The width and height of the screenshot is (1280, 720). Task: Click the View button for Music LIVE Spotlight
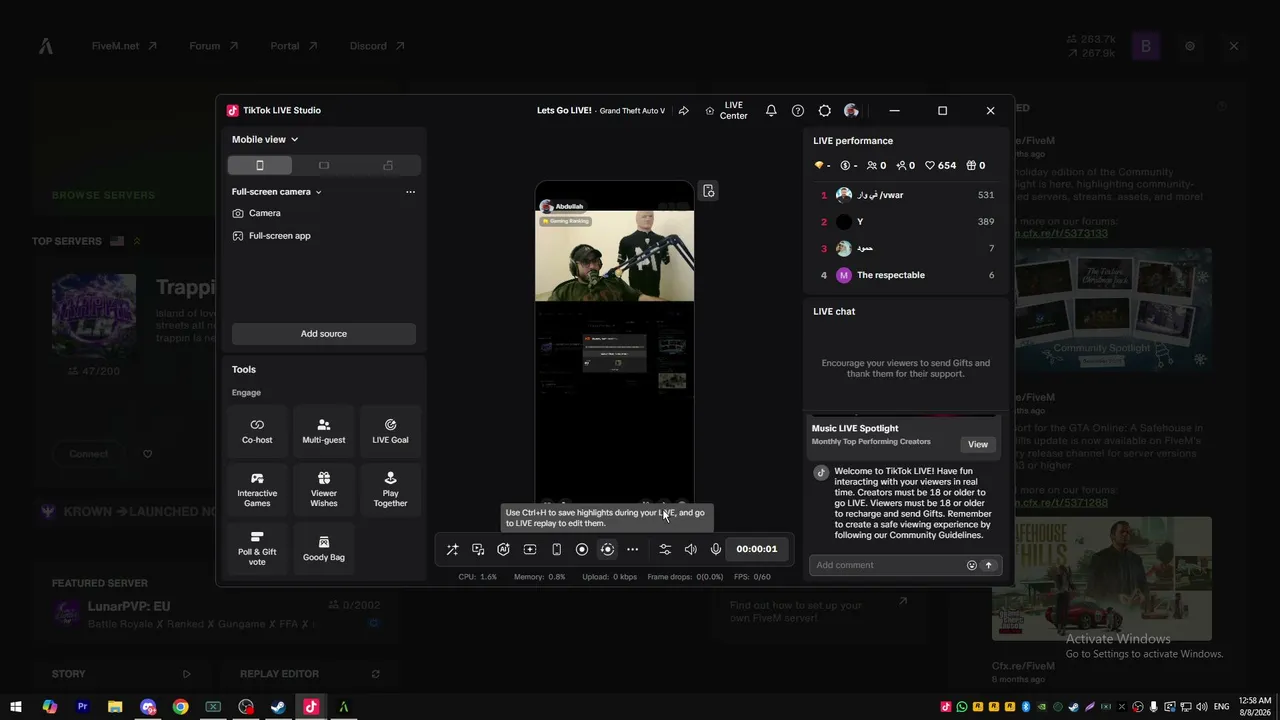(978, 444)
